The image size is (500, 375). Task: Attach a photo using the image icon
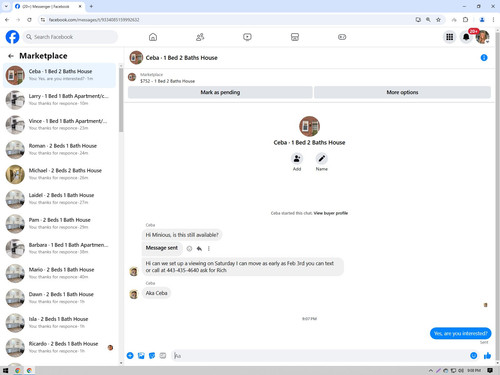click(141, 356)
